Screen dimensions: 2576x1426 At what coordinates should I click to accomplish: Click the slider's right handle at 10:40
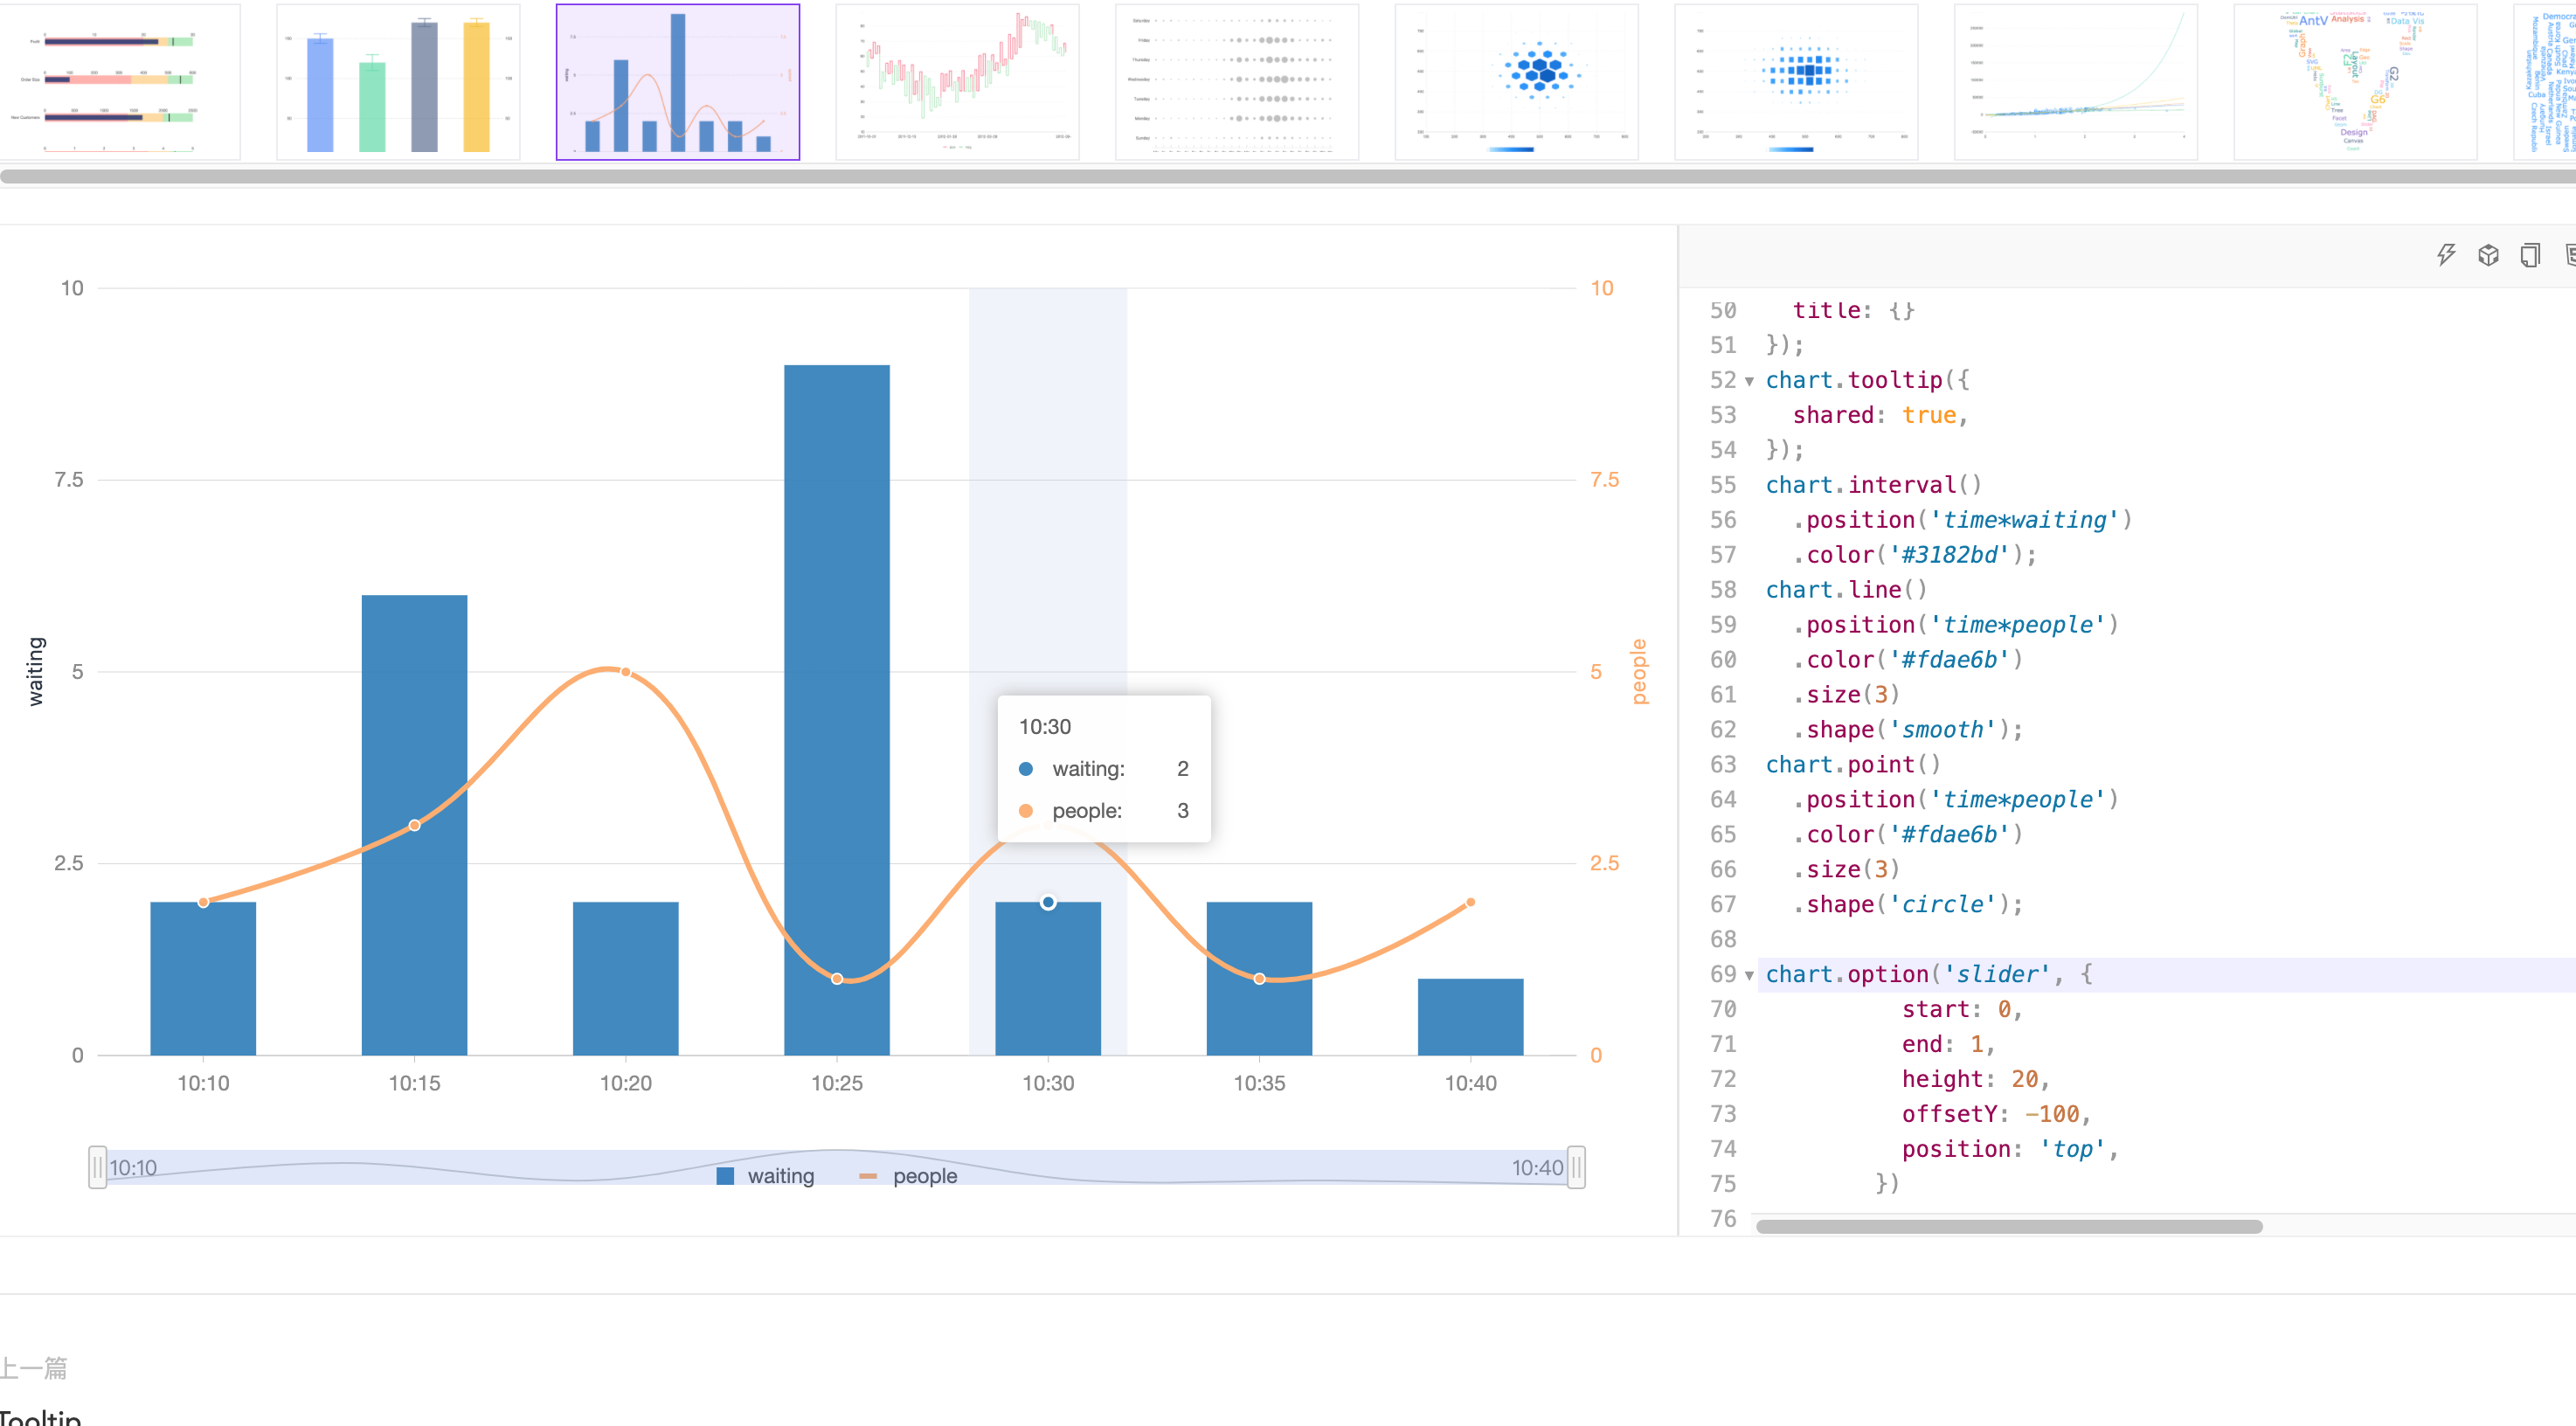[1576, 1167]
